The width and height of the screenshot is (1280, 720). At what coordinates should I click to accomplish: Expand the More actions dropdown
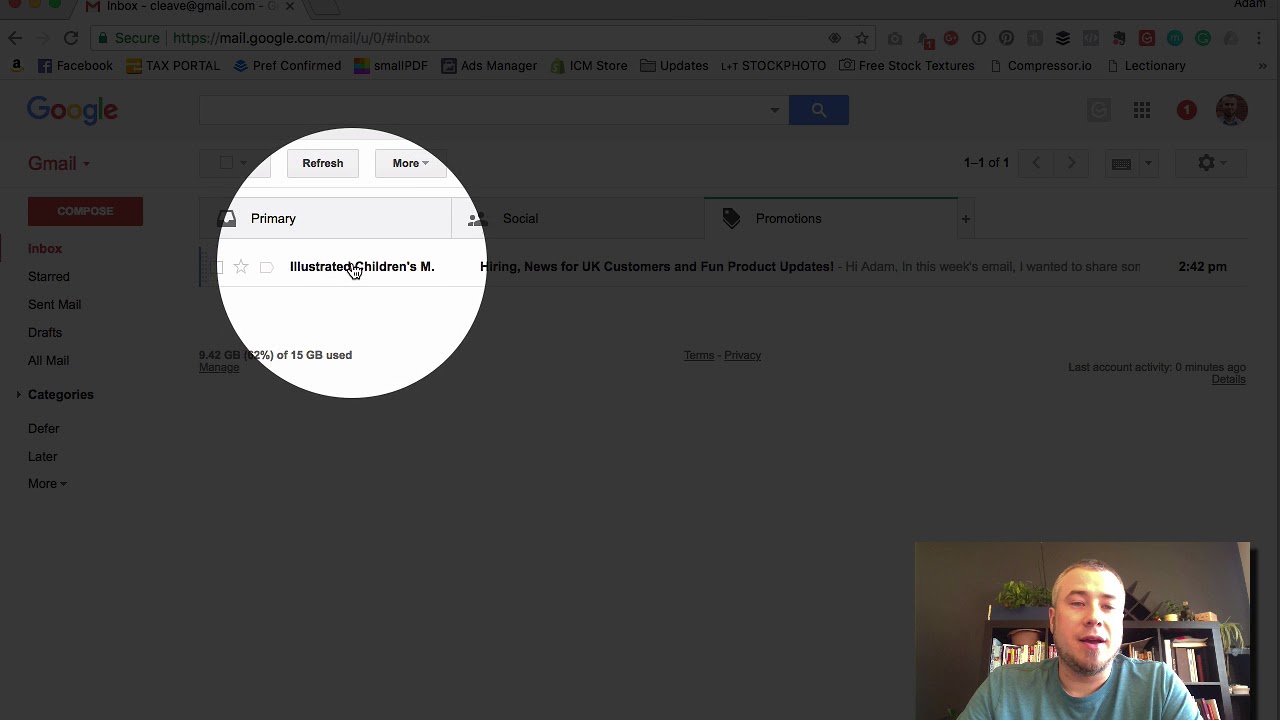tap(410, 163)
